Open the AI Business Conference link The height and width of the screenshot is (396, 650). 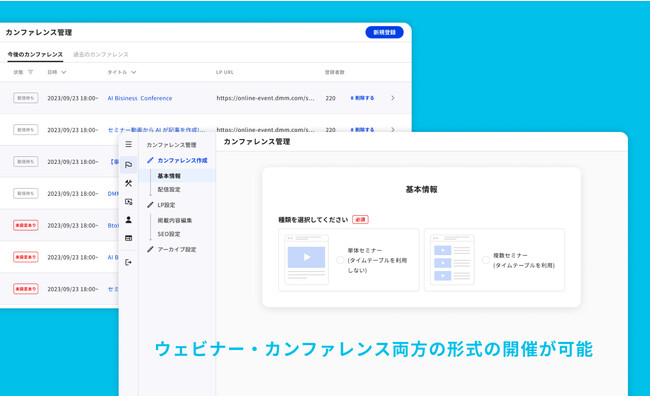tap(140, 98)
